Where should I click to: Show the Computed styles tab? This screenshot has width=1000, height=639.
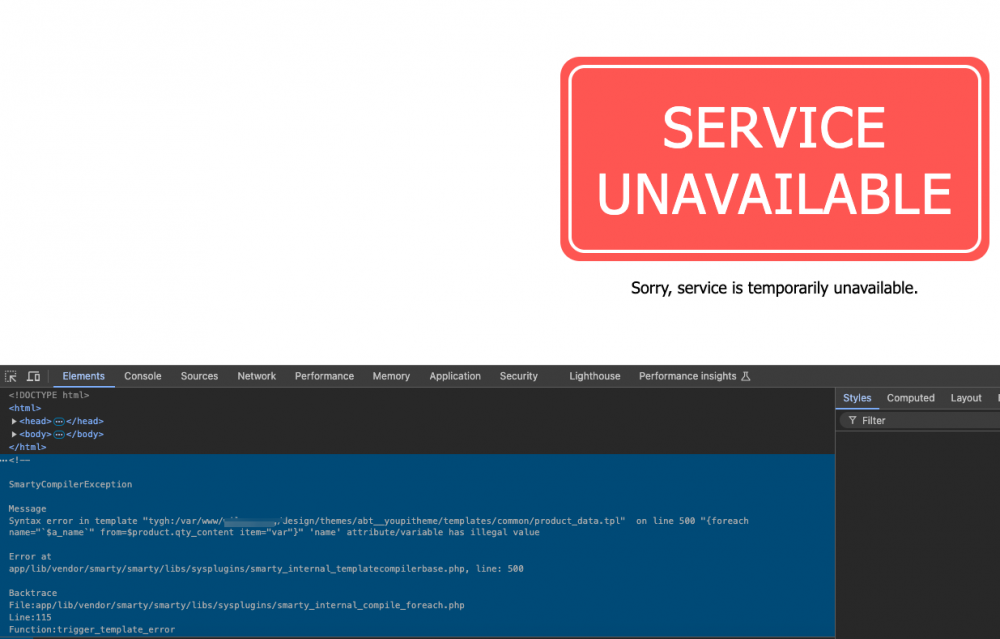910,398
